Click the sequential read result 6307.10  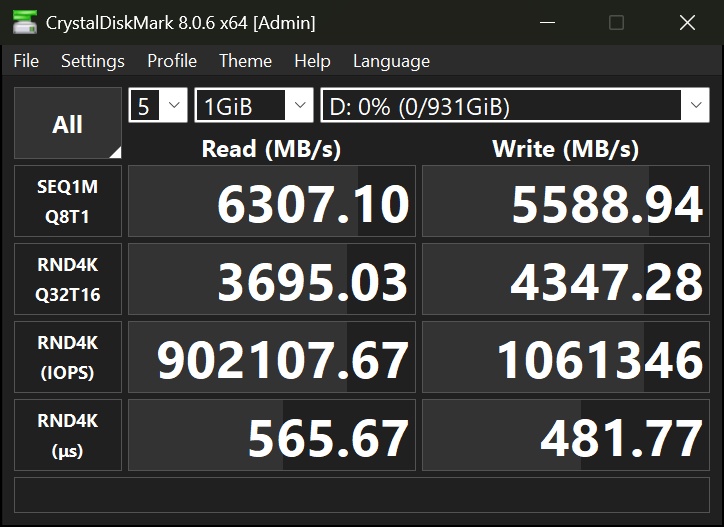[x=271, y=202]
